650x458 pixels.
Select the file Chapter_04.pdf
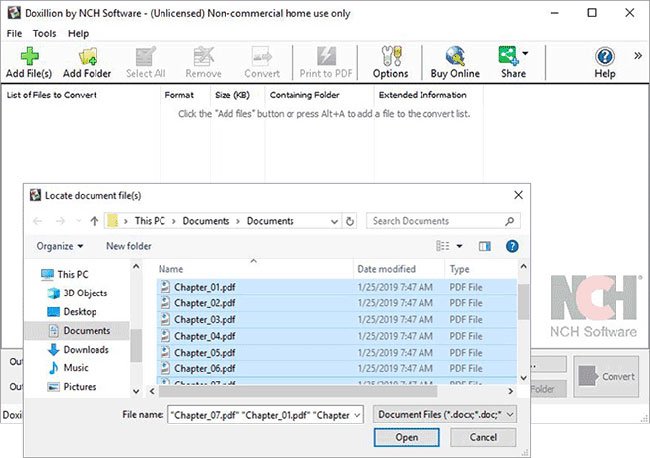coord(337,336)
